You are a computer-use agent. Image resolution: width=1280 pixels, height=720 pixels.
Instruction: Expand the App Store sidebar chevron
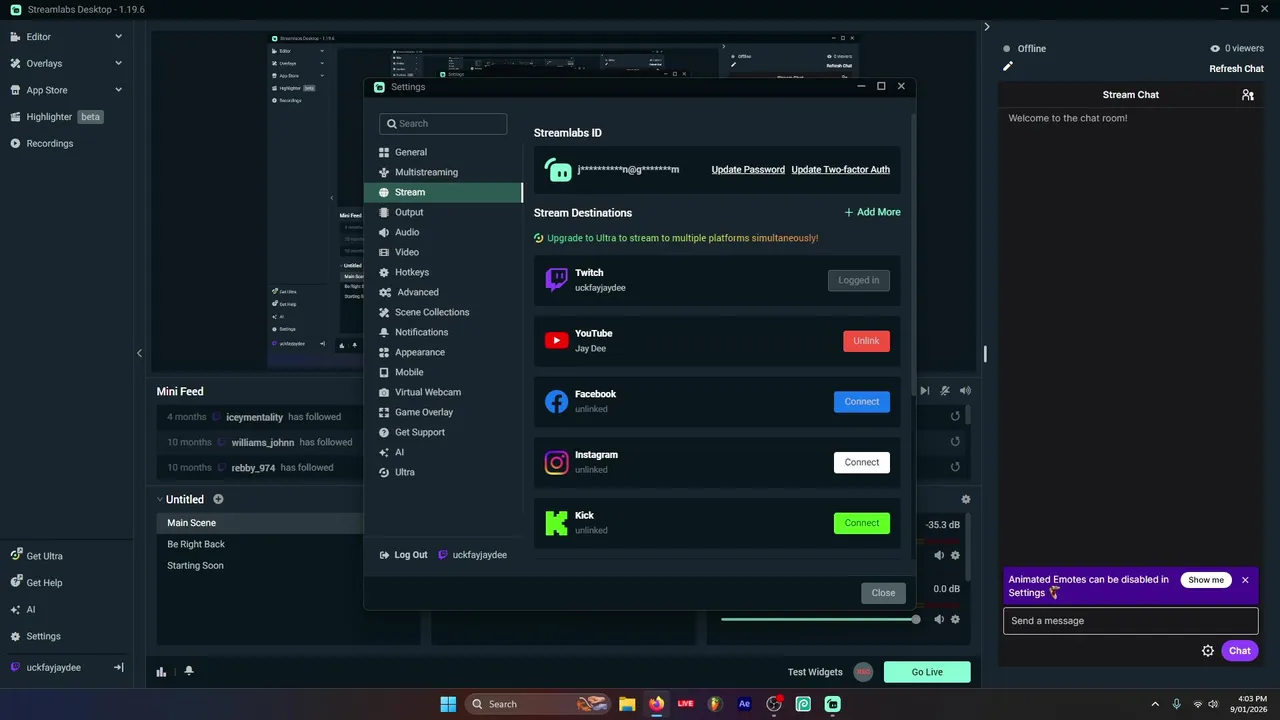tap(118, 90)
